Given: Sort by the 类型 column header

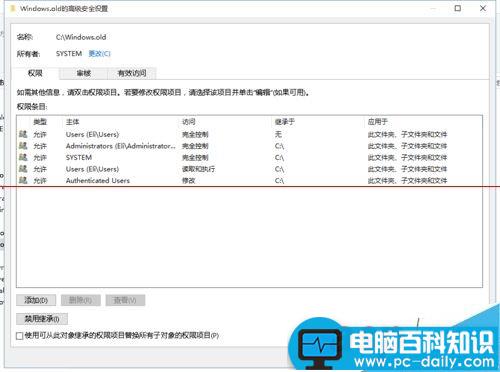Looking at the screenshot, I should tap(40, 122).
